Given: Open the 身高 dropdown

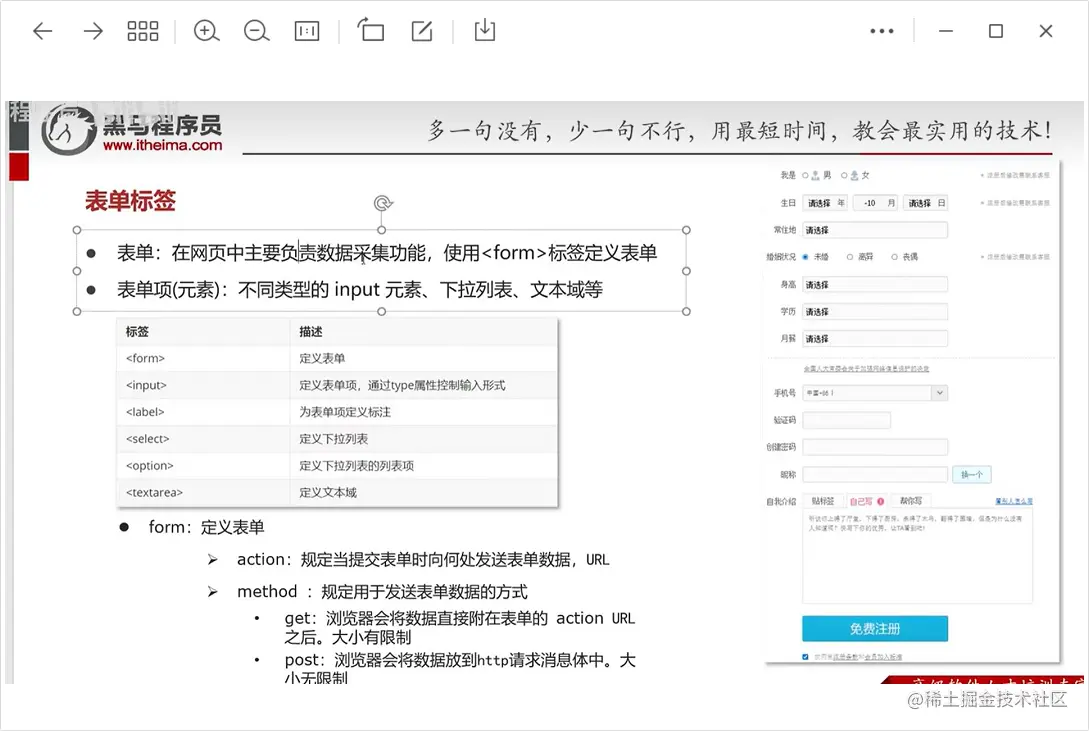Looking at the screenshot, I should coord(875,285).
